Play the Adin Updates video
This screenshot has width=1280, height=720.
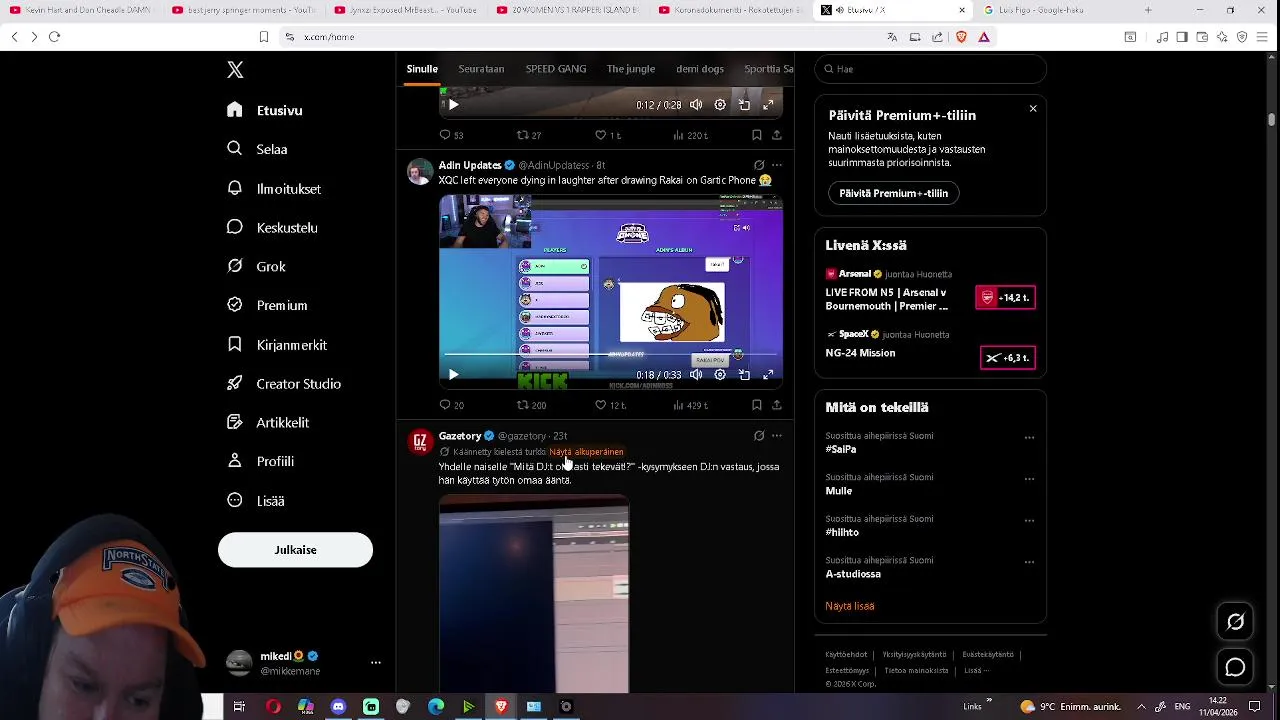(453, 375)
